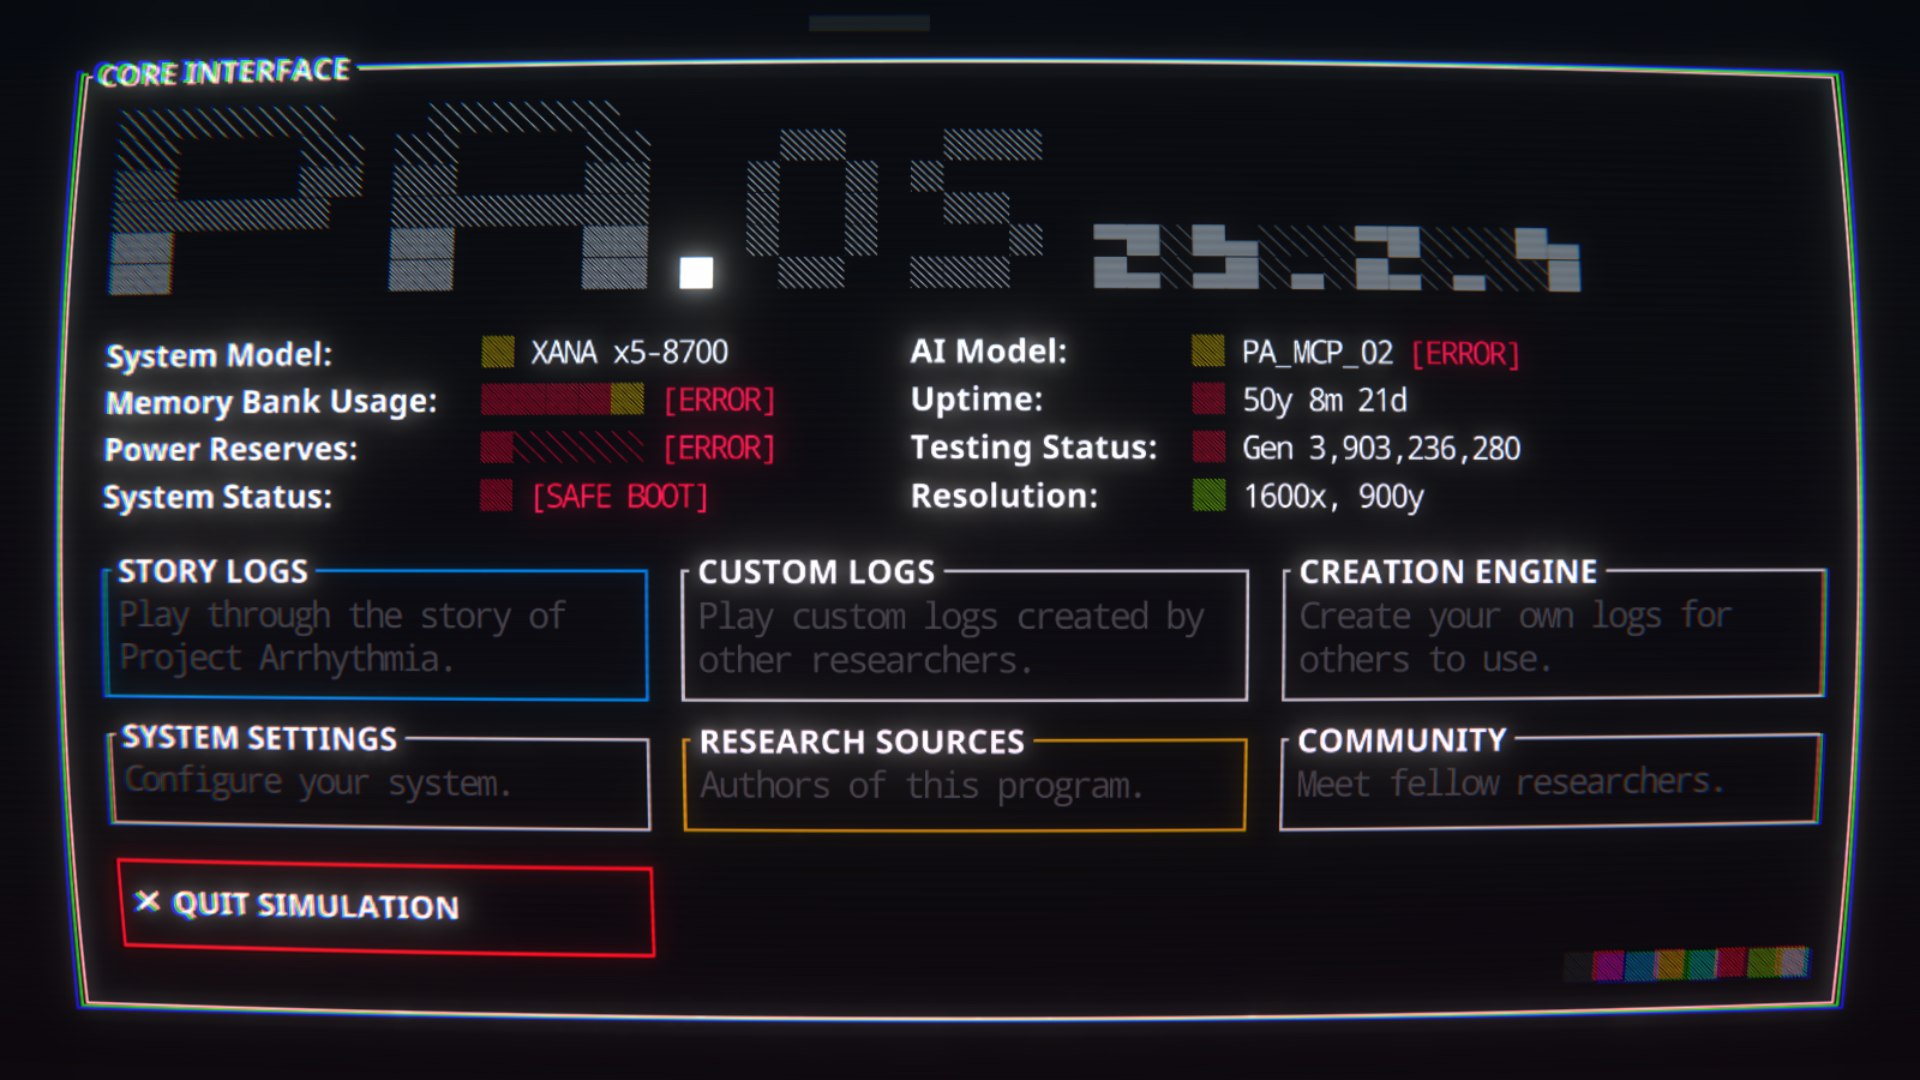Click the Memory Bank Usage bar
This screenshot has height=1080, width=1920.
562,400
